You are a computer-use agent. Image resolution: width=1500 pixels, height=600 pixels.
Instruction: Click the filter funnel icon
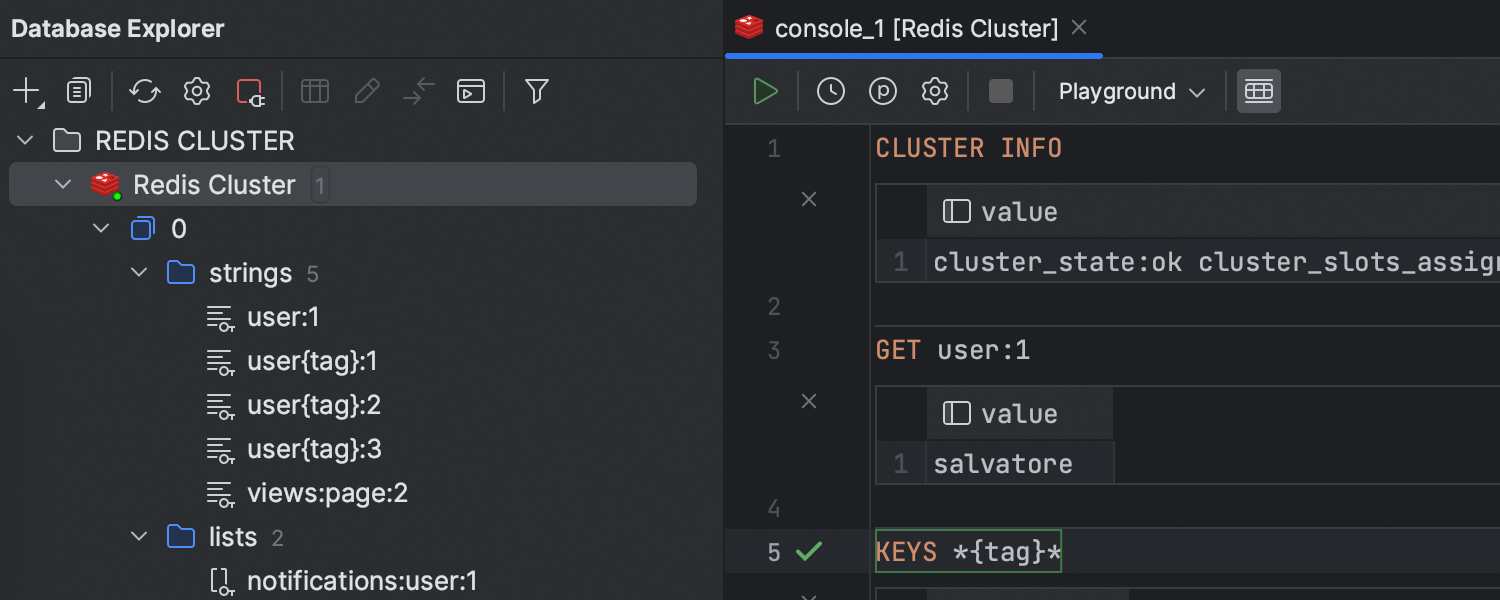537,92
